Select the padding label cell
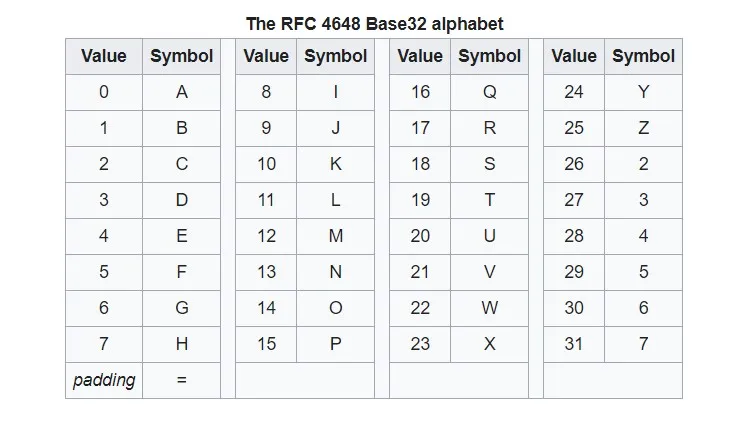743x421 pixels. click(104, 380)
